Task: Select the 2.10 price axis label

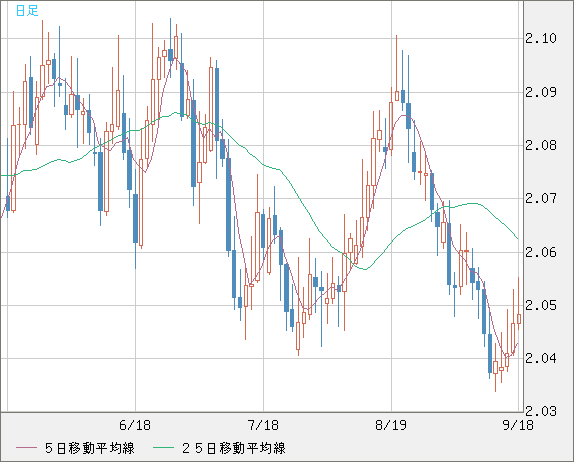Action: 541,38
